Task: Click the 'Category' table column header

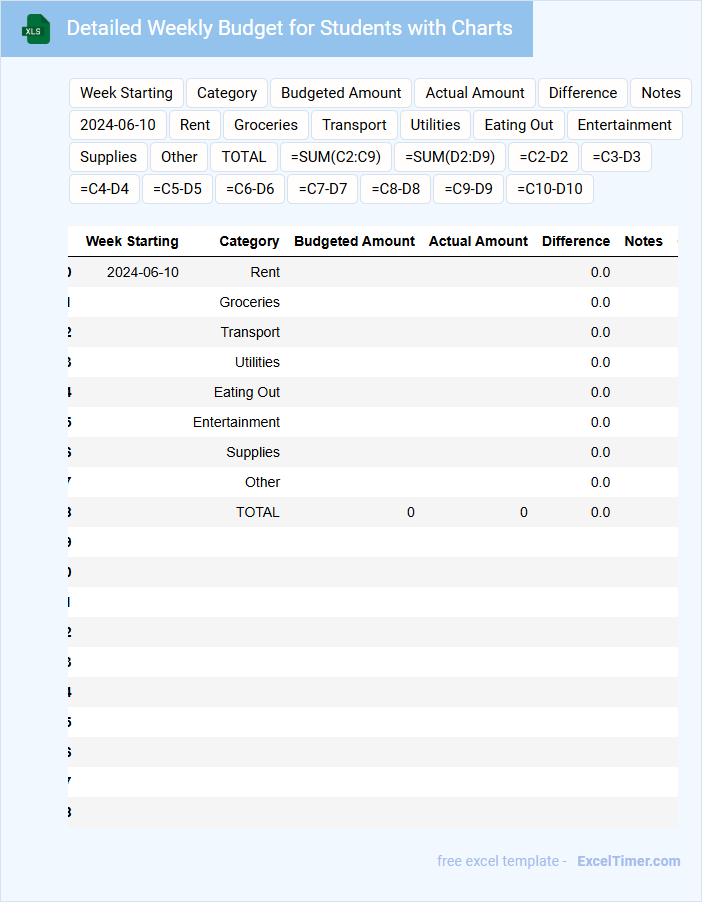Action: [249, 241]
